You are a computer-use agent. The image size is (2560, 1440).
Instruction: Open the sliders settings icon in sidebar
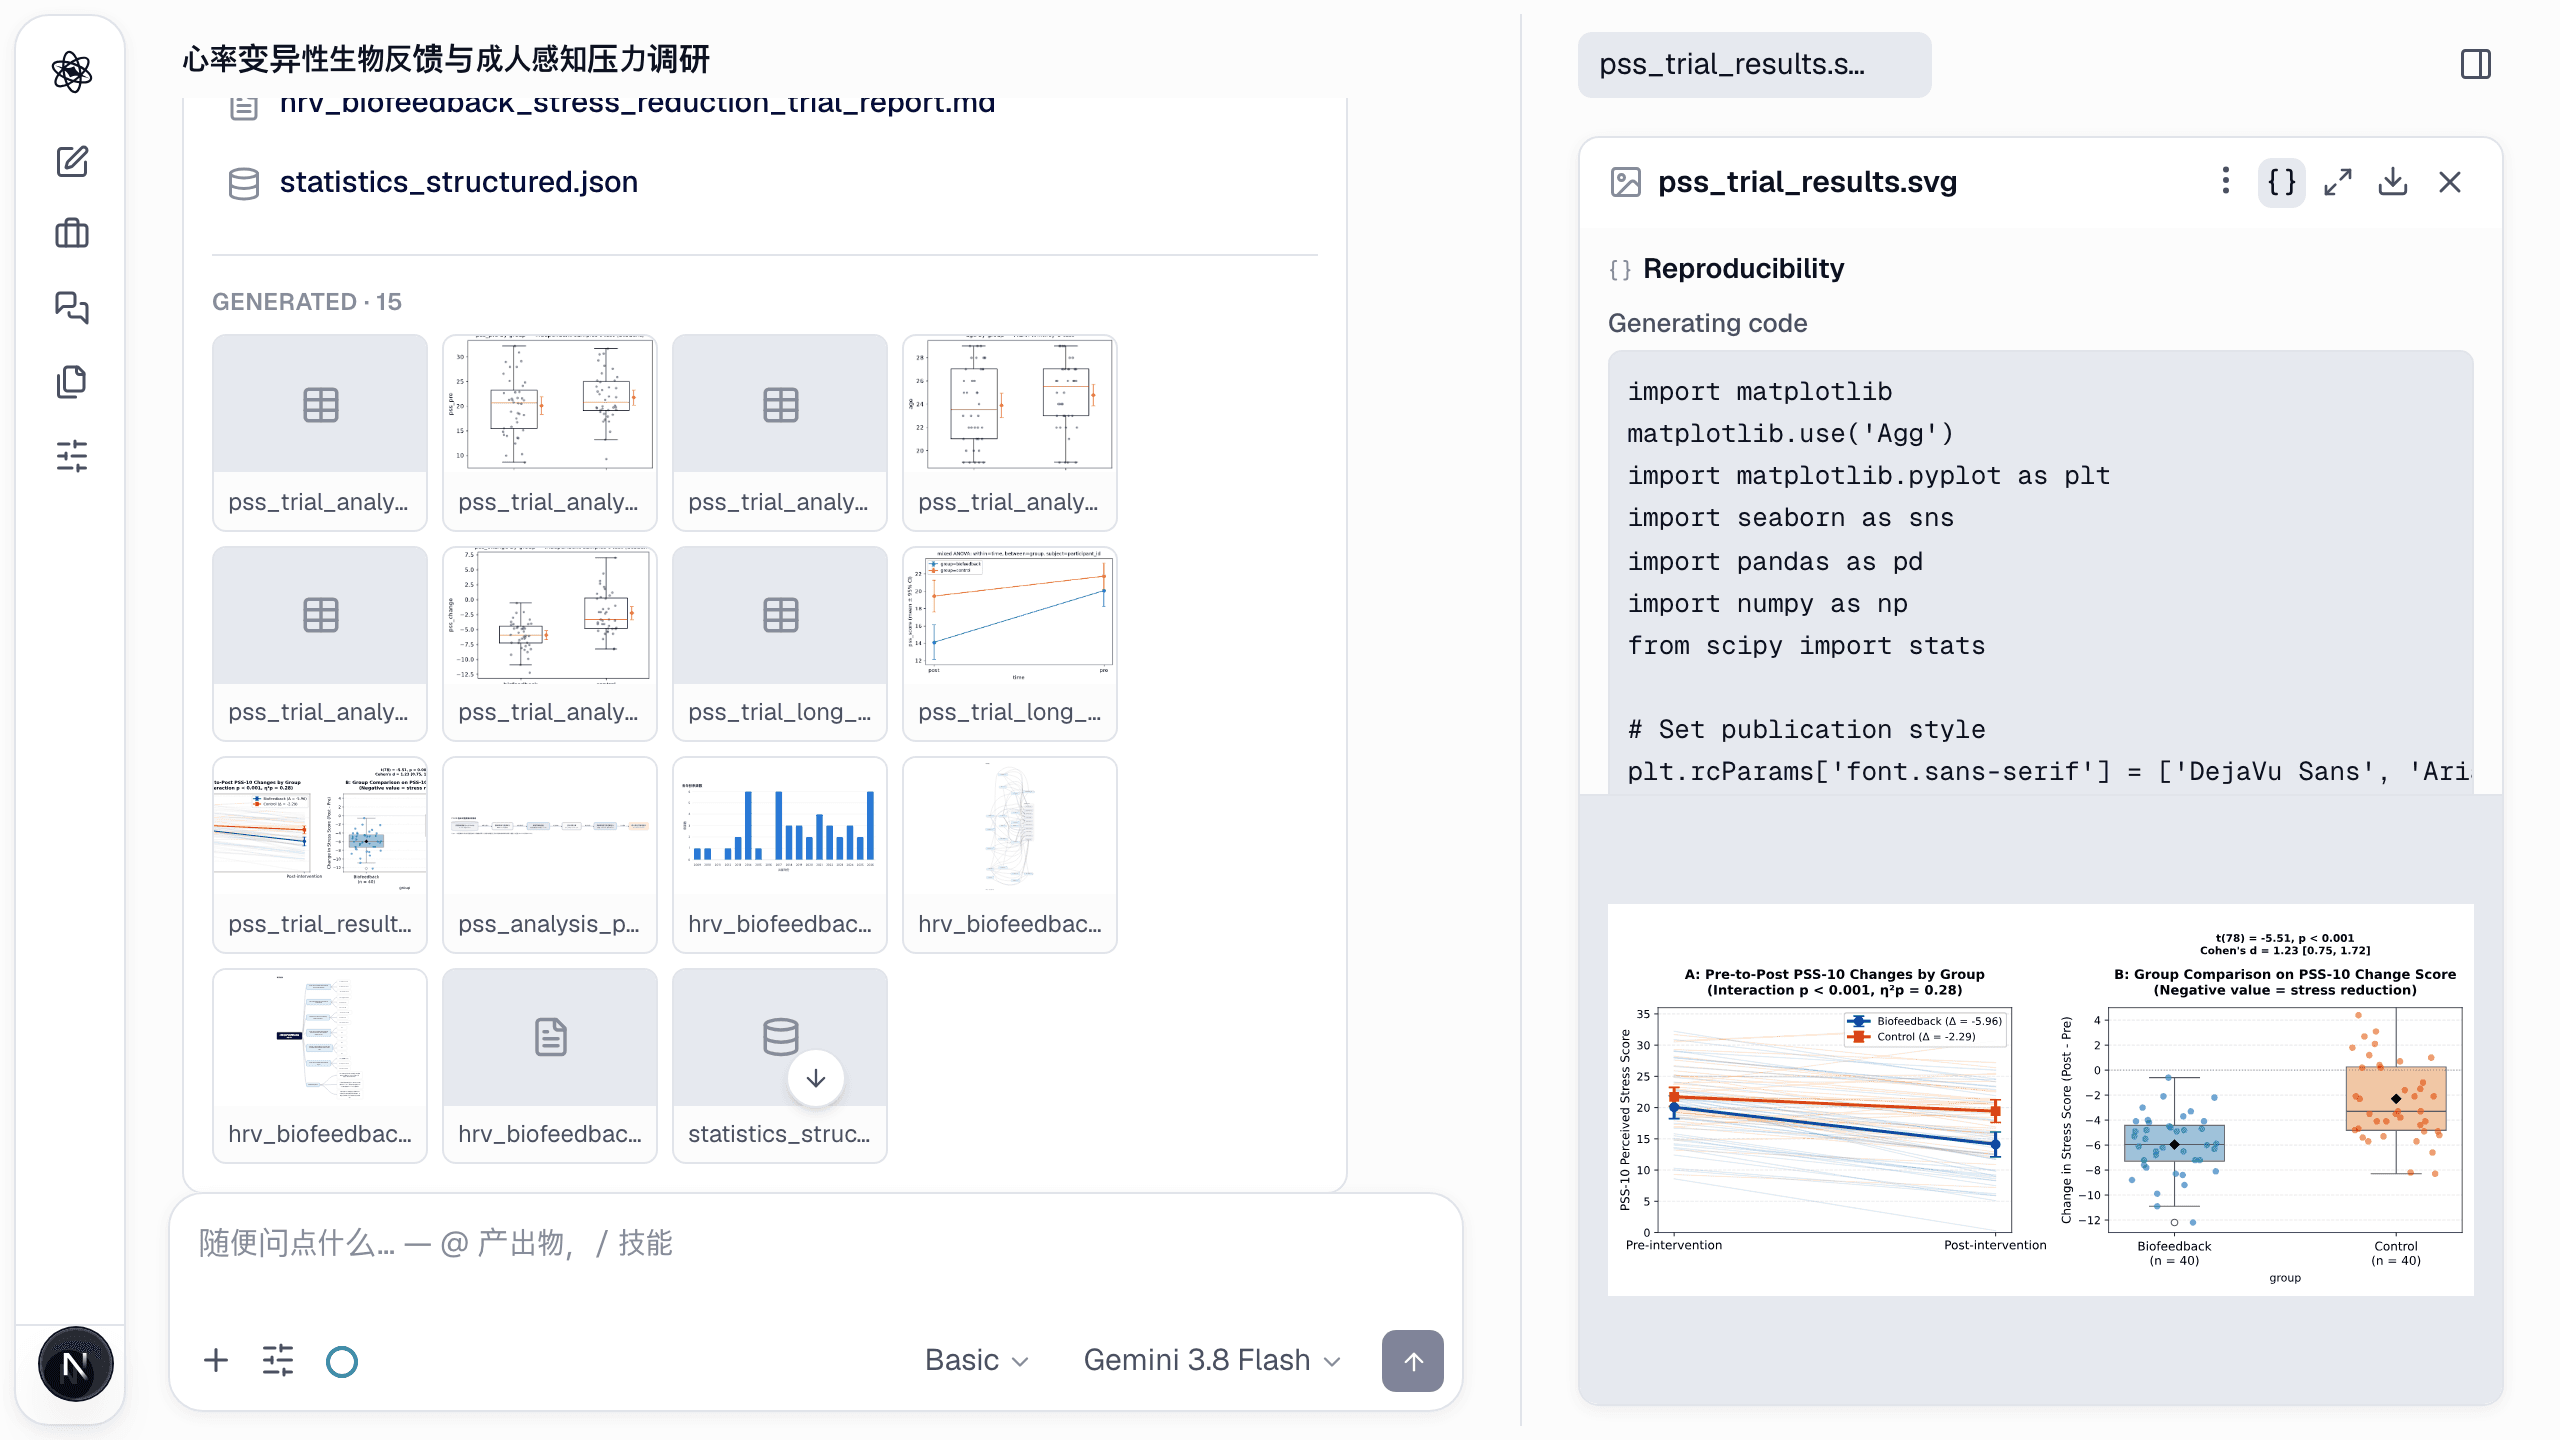pos(72,456)
